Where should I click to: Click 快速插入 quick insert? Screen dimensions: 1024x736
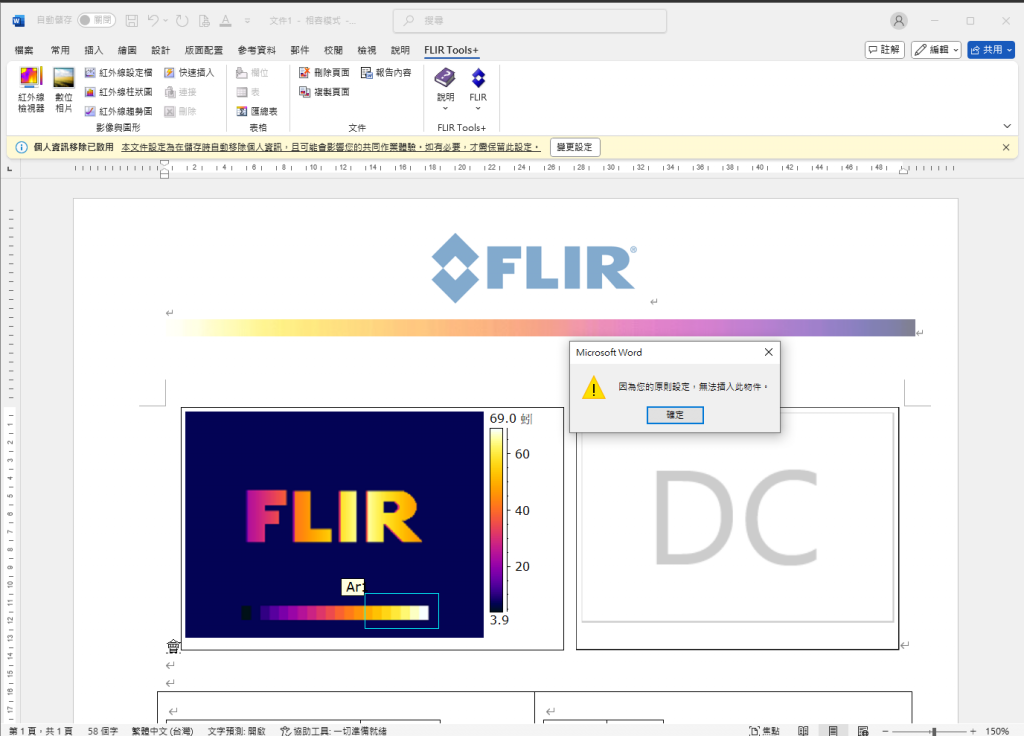tap(189, 72)
